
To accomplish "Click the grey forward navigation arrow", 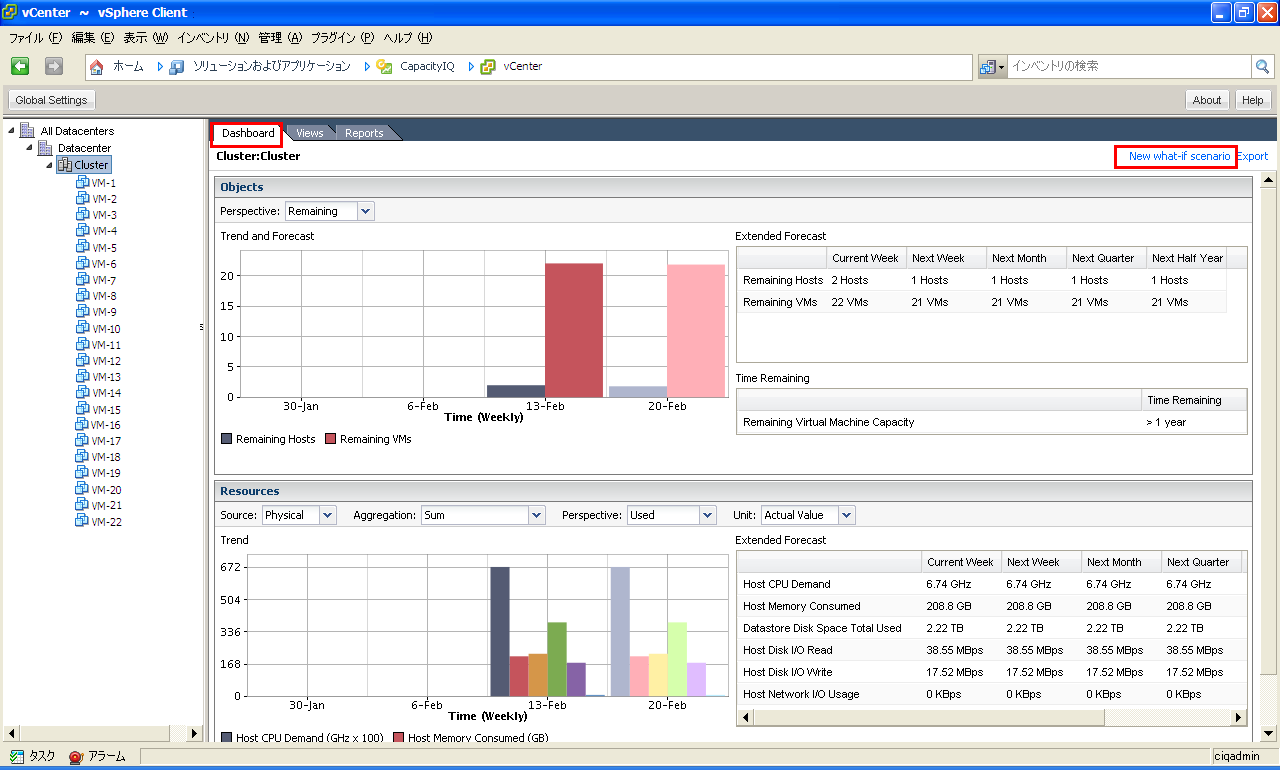I will pos(54,66).
